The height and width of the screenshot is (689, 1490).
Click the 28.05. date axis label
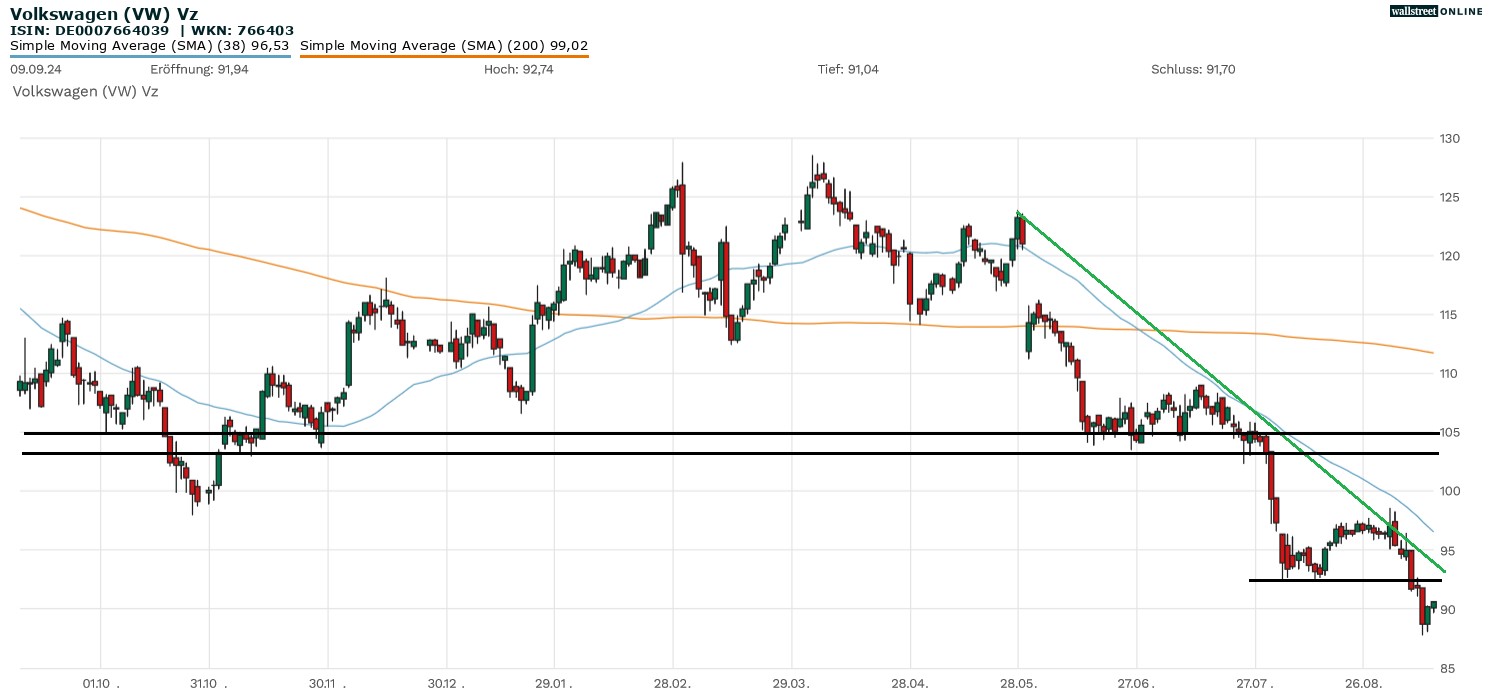[x=1017, y=682]
